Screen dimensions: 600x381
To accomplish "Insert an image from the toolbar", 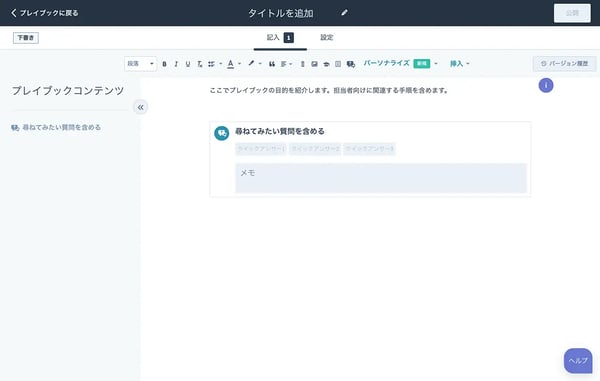I will point(315,64).
